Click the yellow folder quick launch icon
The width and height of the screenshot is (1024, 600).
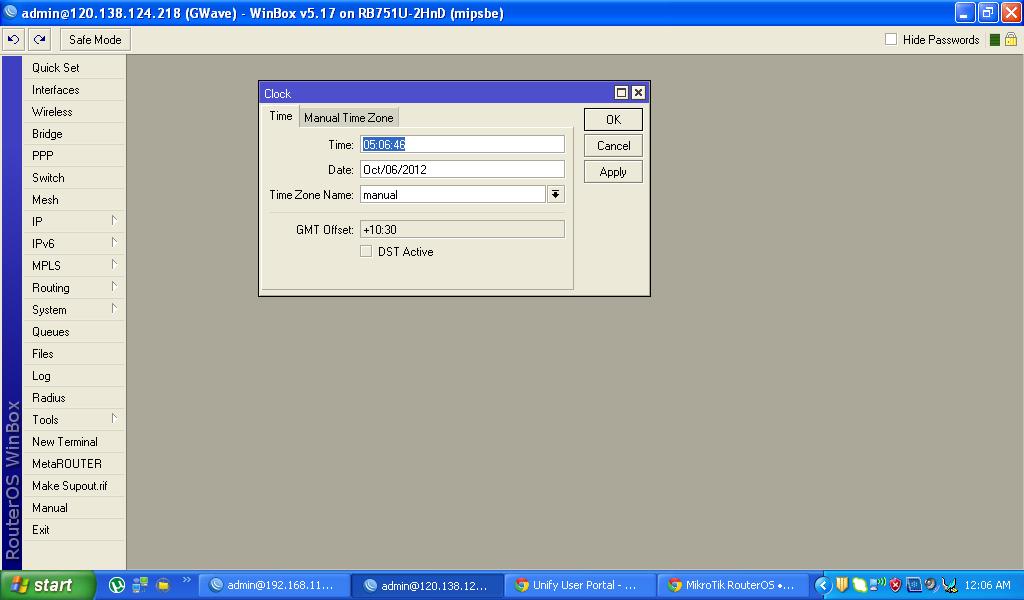(163, 585)
